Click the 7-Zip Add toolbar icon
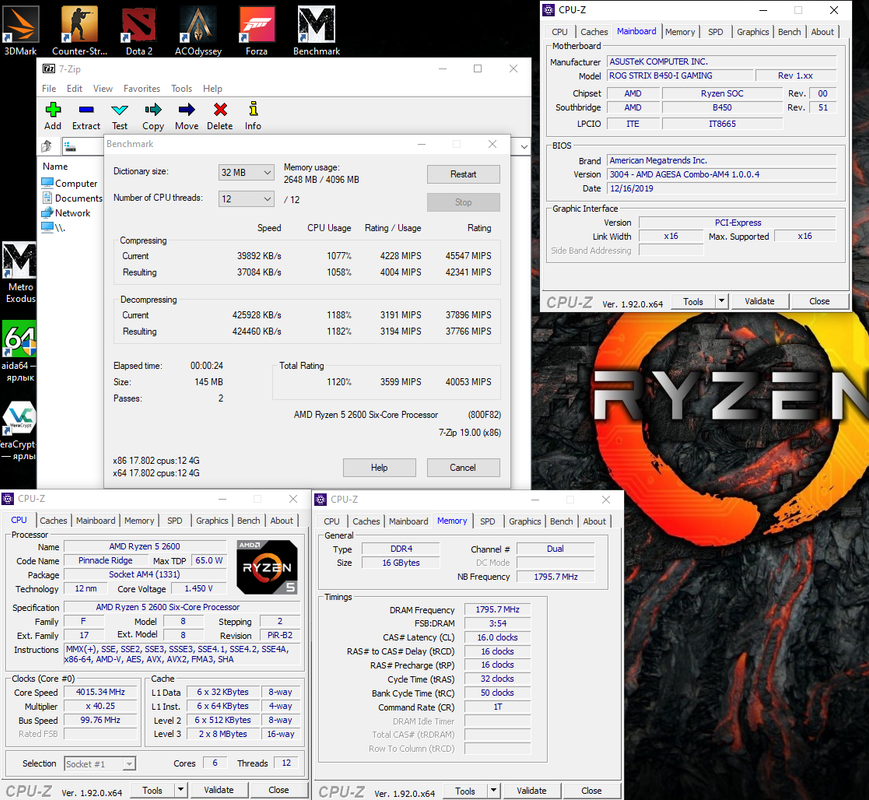The width and height of the screenshot is (869, 800). [x=53, y=116]
